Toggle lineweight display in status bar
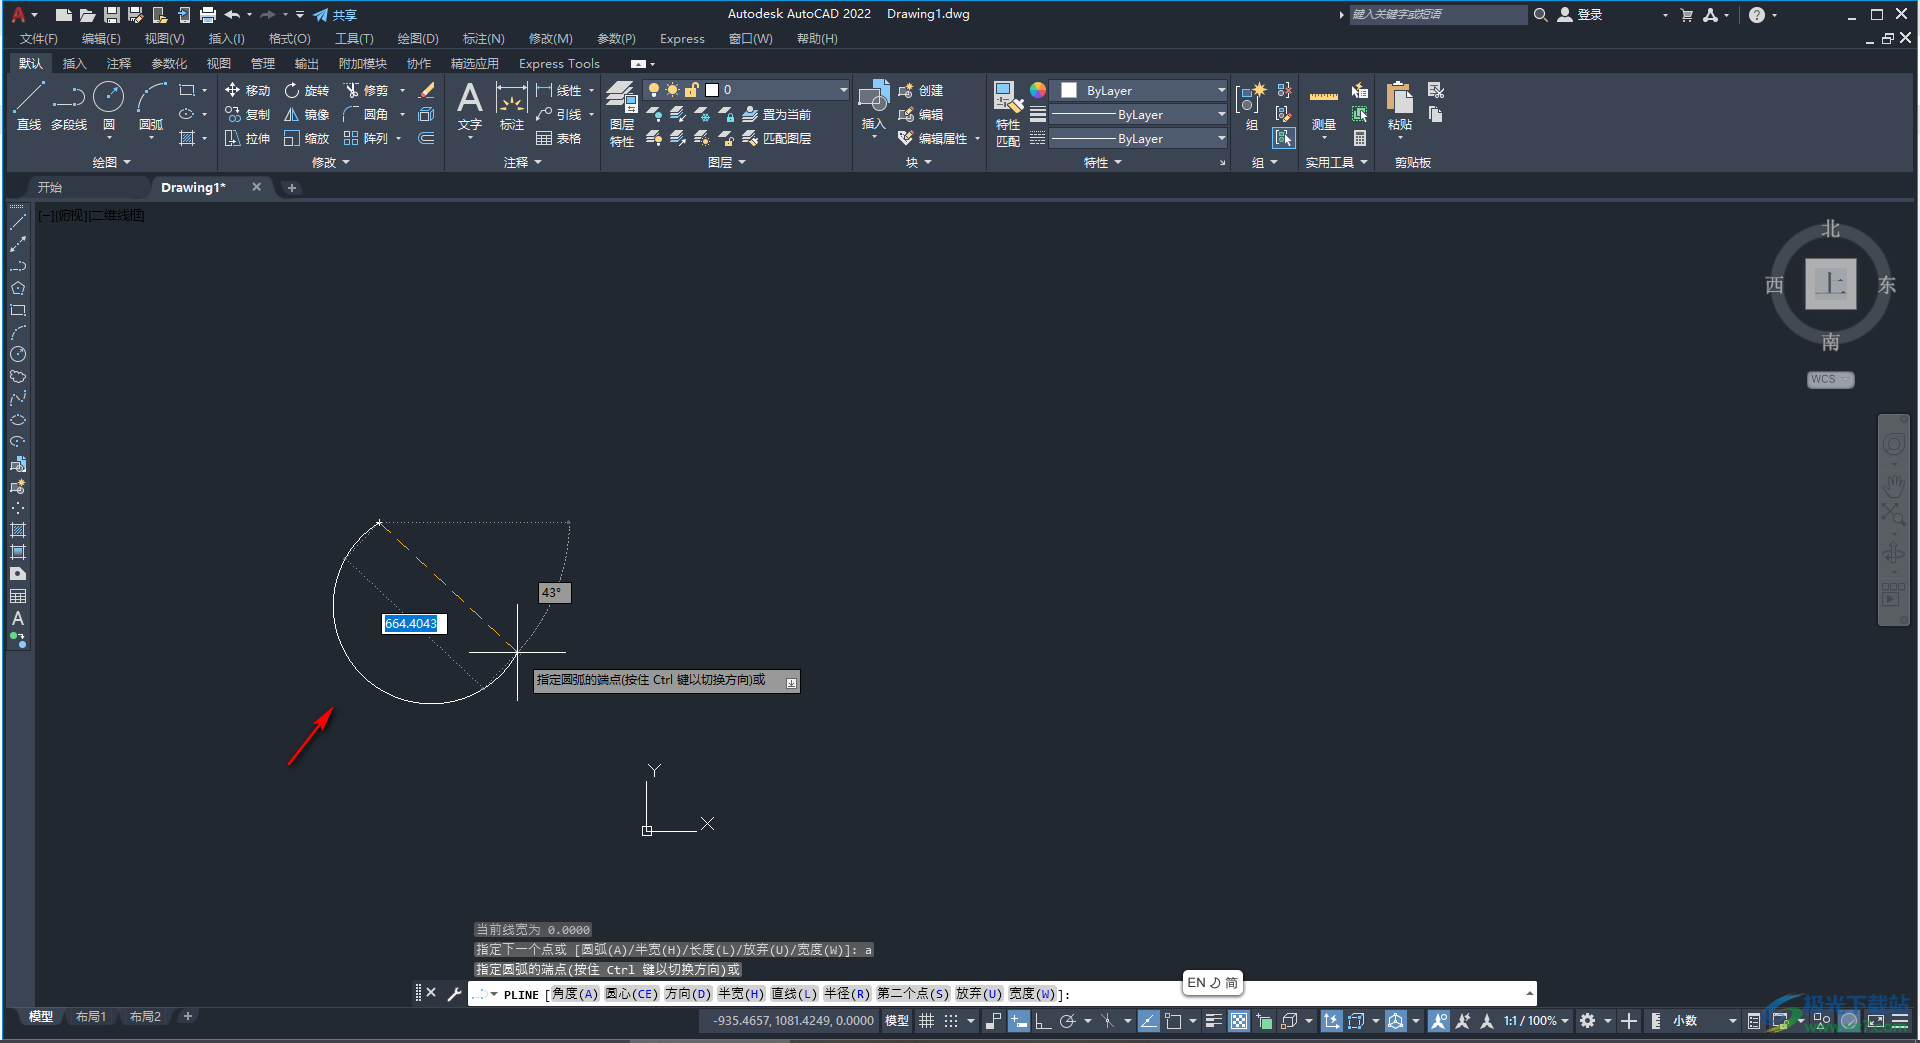This screenshot has width=1920, height=1043. (x=1214, y=1021)
